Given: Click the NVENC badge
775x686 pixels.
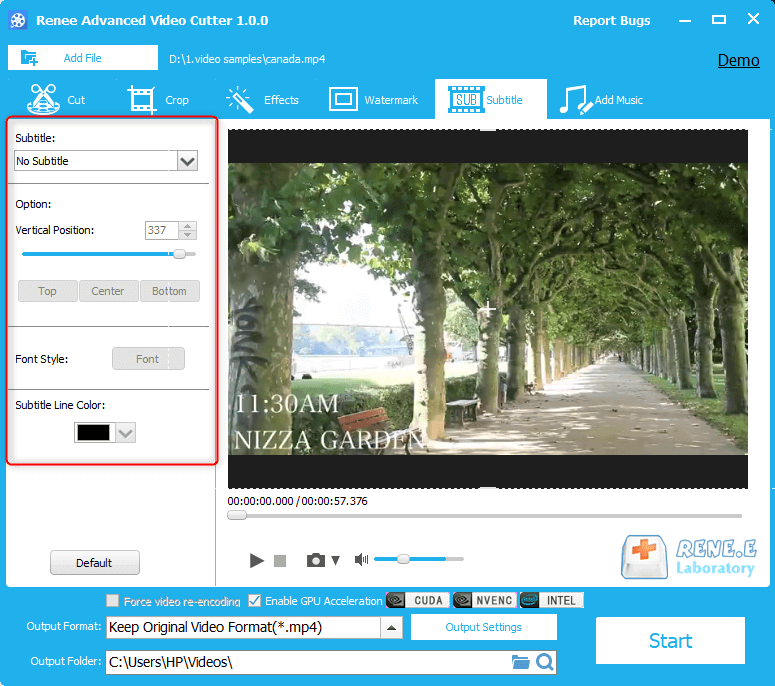Looking at the screenshot, I should 484,600.
